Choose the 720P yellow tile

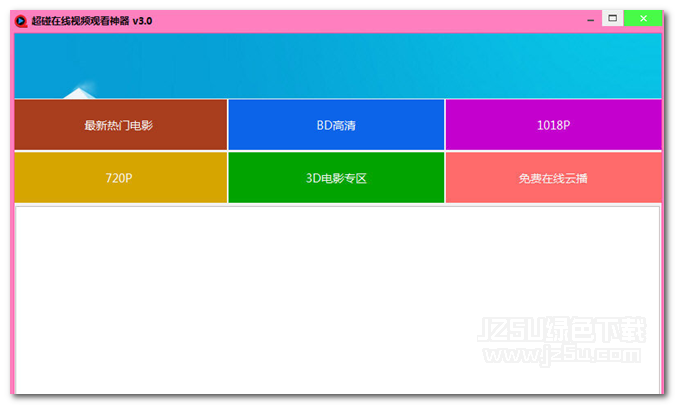[x=120, y=178]
